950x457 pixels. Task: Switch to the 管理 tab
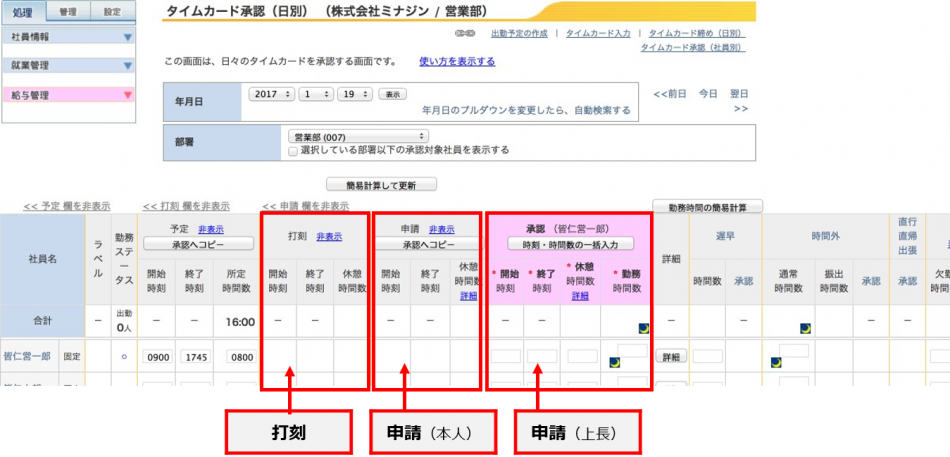[68, 12]
